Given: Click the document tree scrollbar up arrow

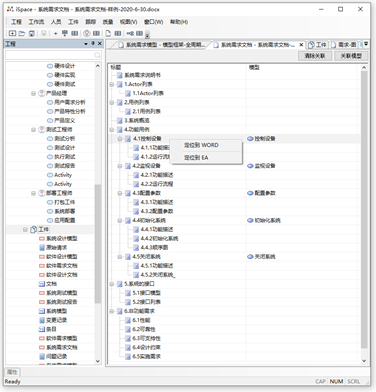Looking at the screenshot, I should [x=364, y=68].
